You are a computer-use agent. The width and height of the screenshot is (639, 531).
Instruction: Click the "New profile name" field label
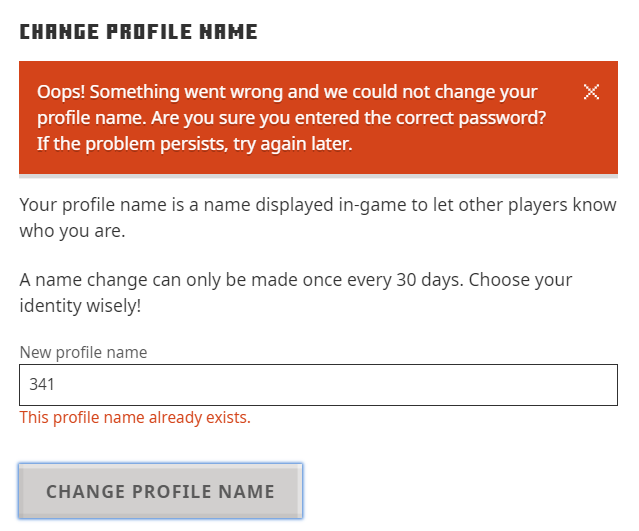pyautogui.click(x=83, y=352)
